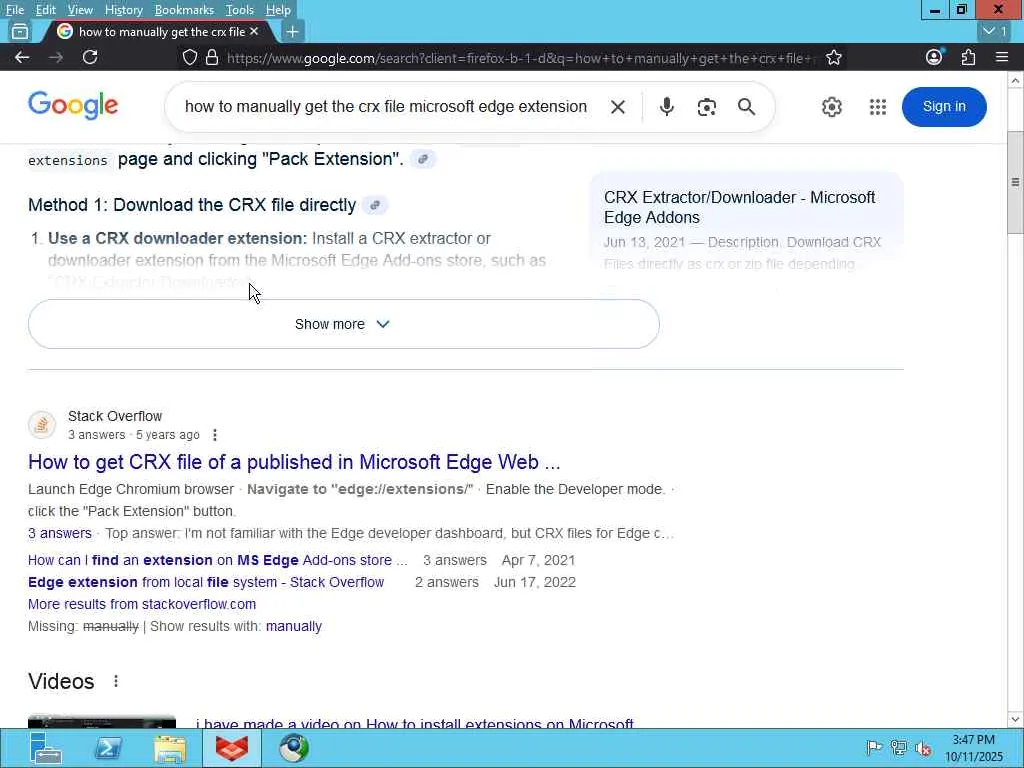The width and height of the screenshot is (1024, 768).
Task: Click the link chip after 'Pack Extension'
Action: (423, 159)
